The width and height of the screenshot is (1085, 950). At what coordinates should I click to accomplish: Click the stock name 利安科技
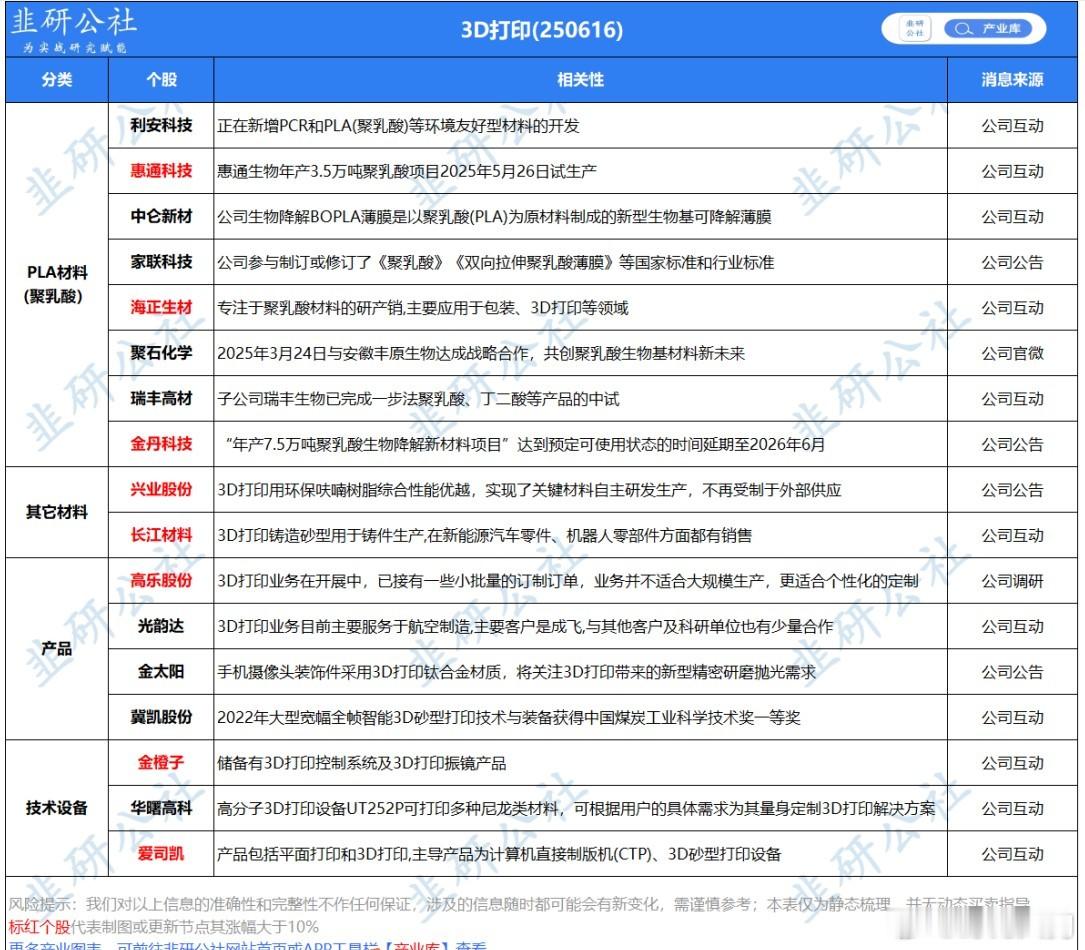[161, 125]
